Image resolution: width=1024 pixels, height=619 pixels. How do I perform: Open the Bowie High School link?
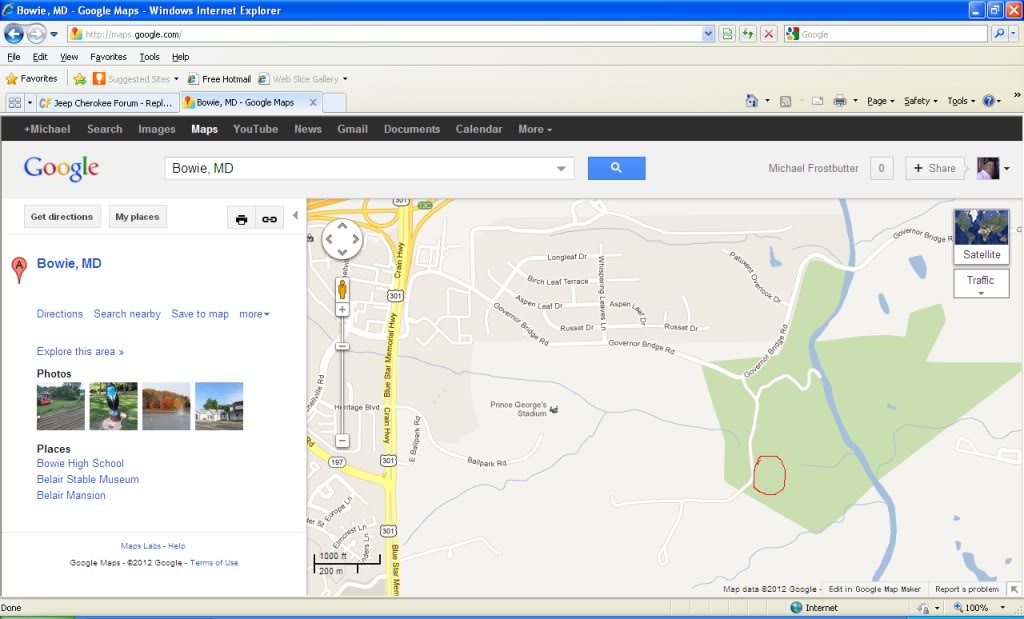click(80, 464)
